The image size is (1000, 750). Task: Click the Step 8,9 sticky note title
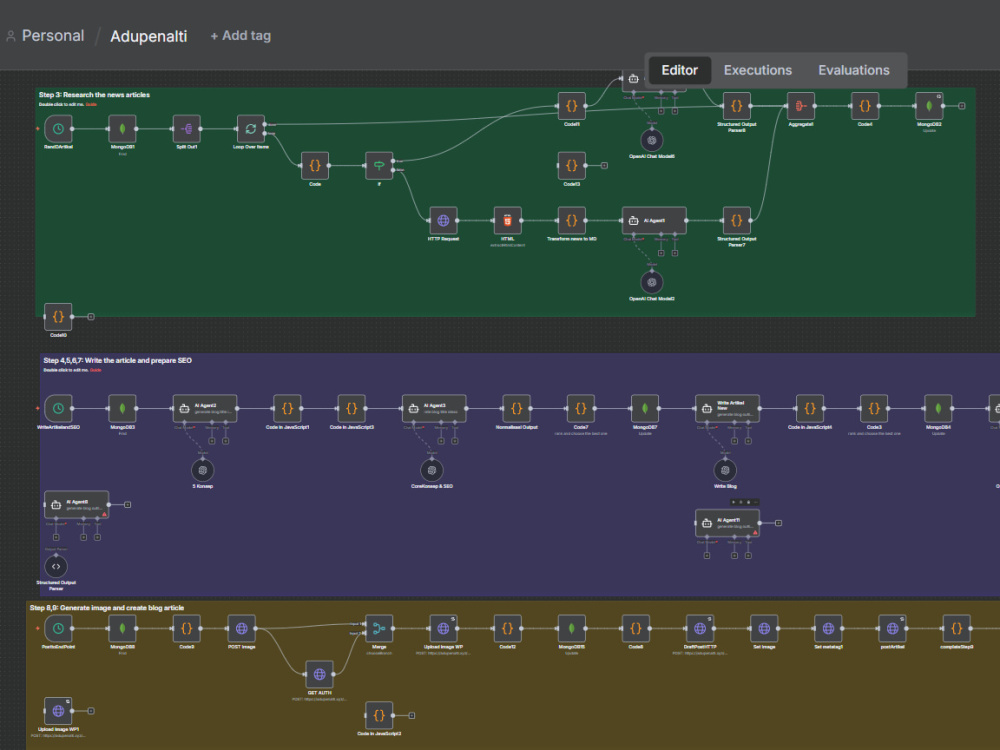[107, 608]
